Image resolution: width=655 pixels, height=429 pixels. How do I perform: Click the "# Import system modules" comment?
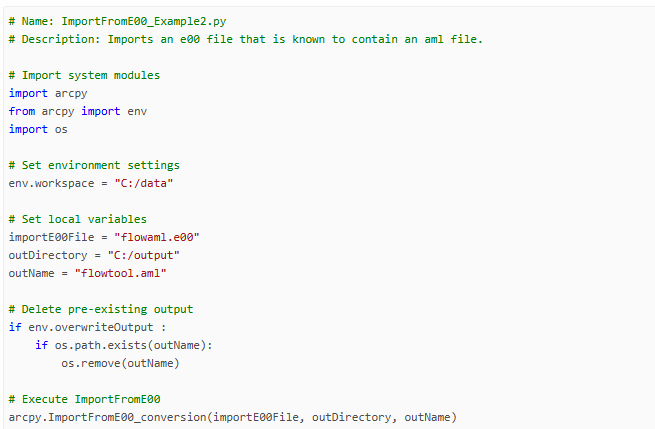(84, 75)
